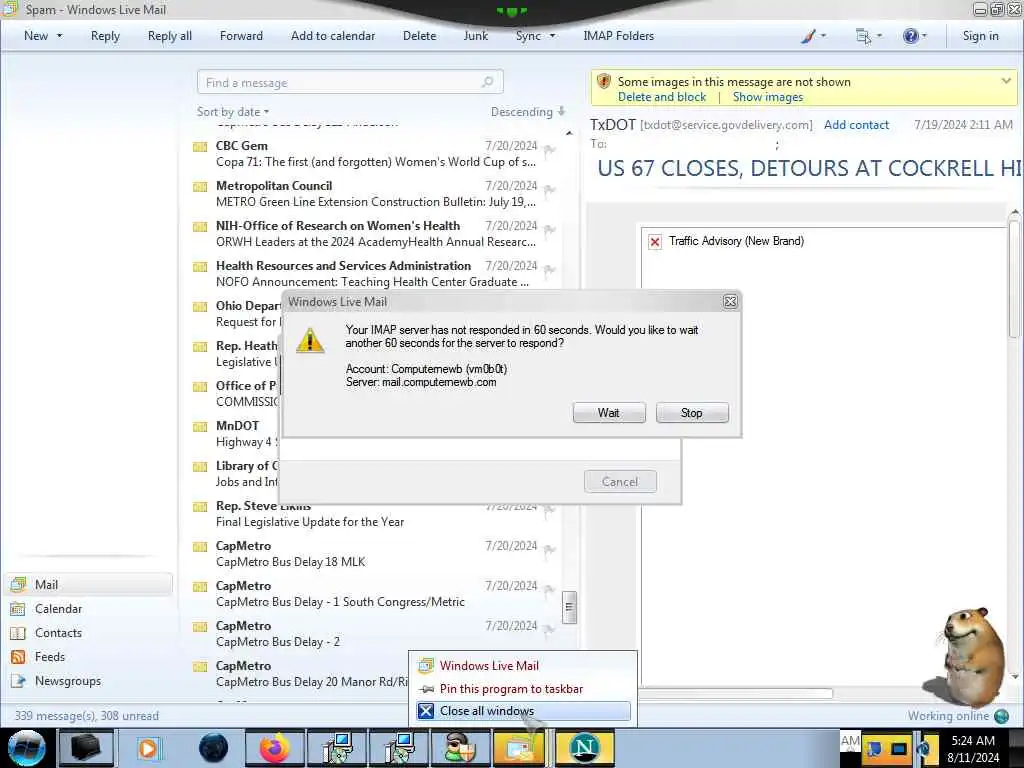Click the reading pane vertical scrollbar thumb
The image size is (1024, 768).
click(1014, 279)
